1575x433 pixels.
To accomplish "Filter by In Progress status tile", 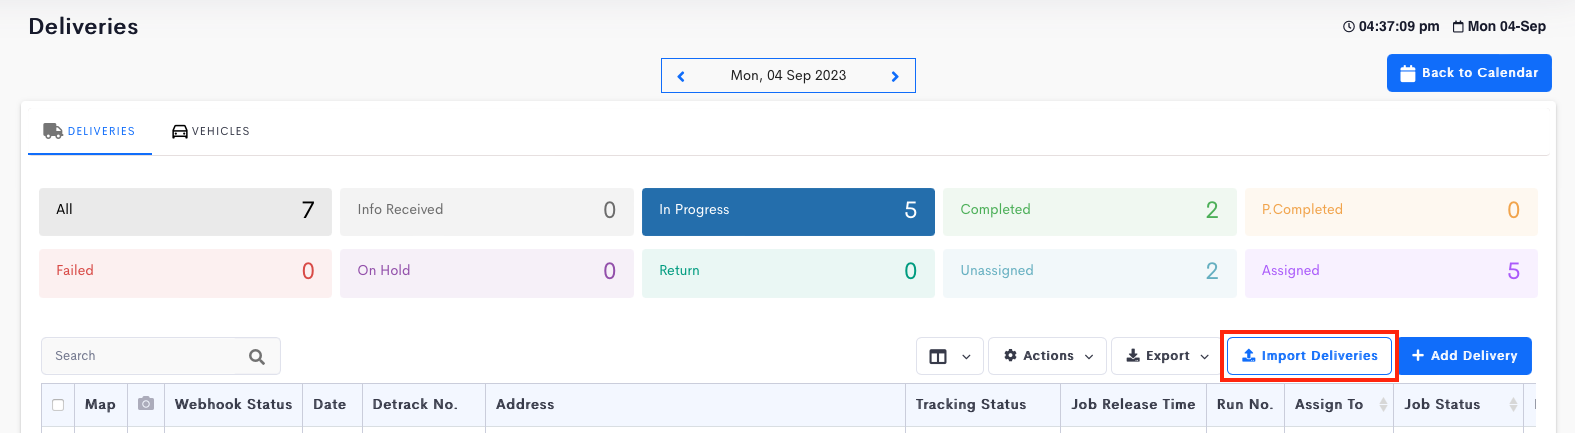I will [x=788, y=210].
